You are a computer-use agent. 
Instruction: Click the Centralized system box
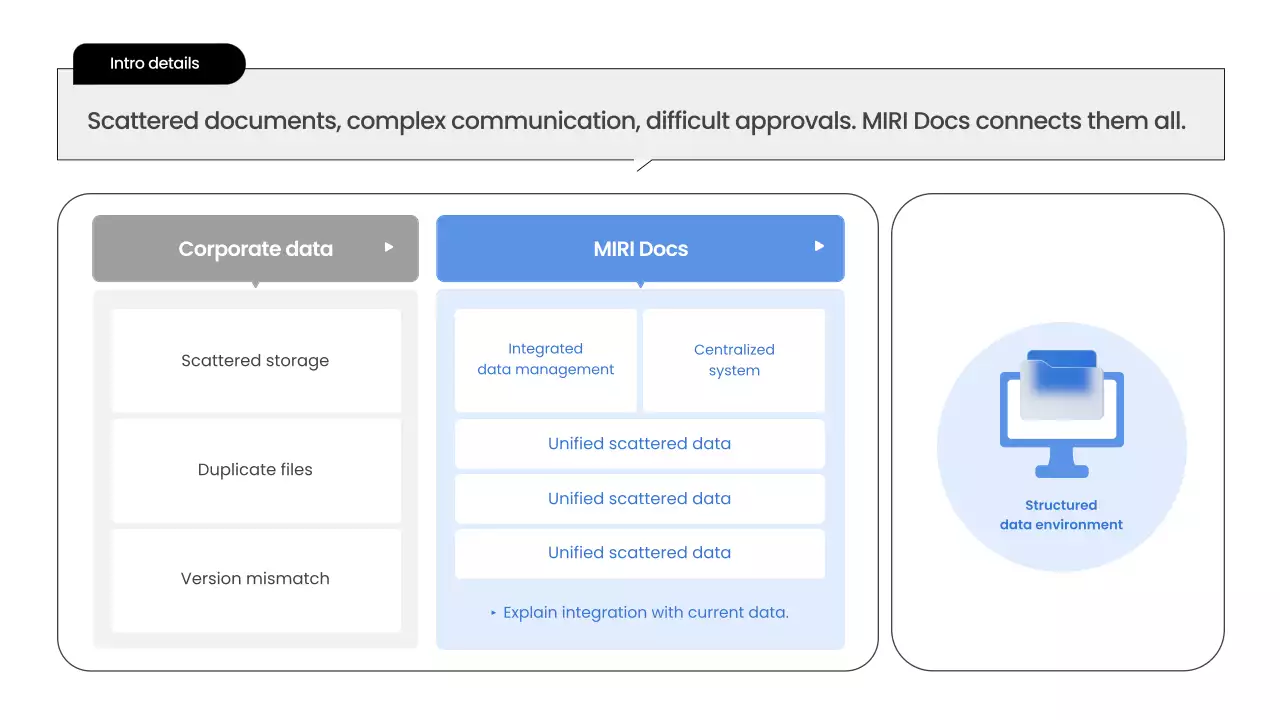pyautogui.click(x=734, y=360)
